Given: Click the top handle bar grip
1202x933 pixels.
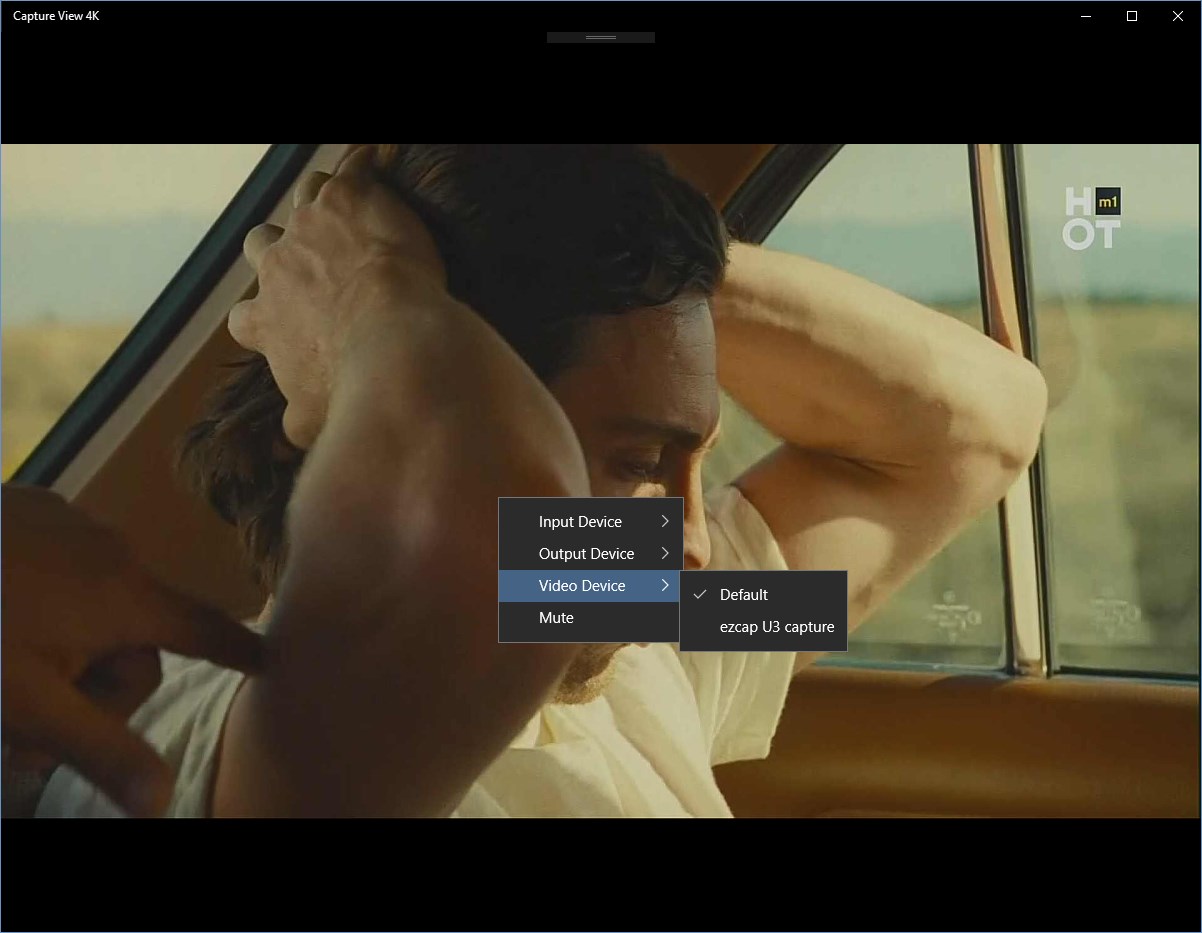Looking at the screenshot, I should (601, 37).
